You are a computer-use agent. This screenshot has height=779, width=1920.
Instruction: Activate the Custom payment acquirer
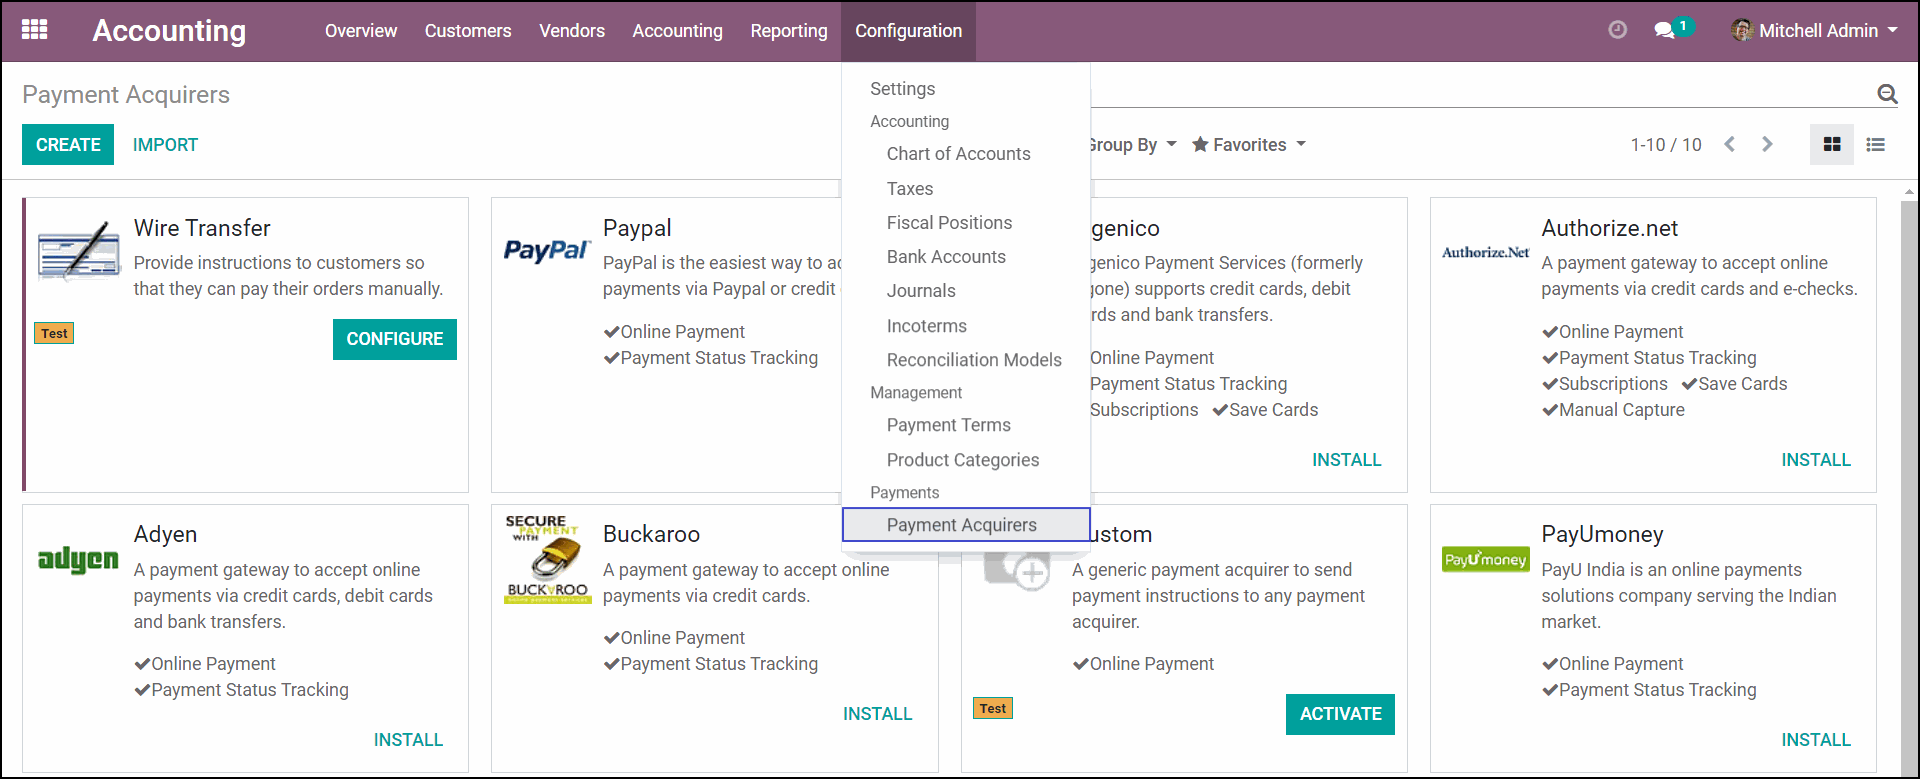[x=1340, y=714]
